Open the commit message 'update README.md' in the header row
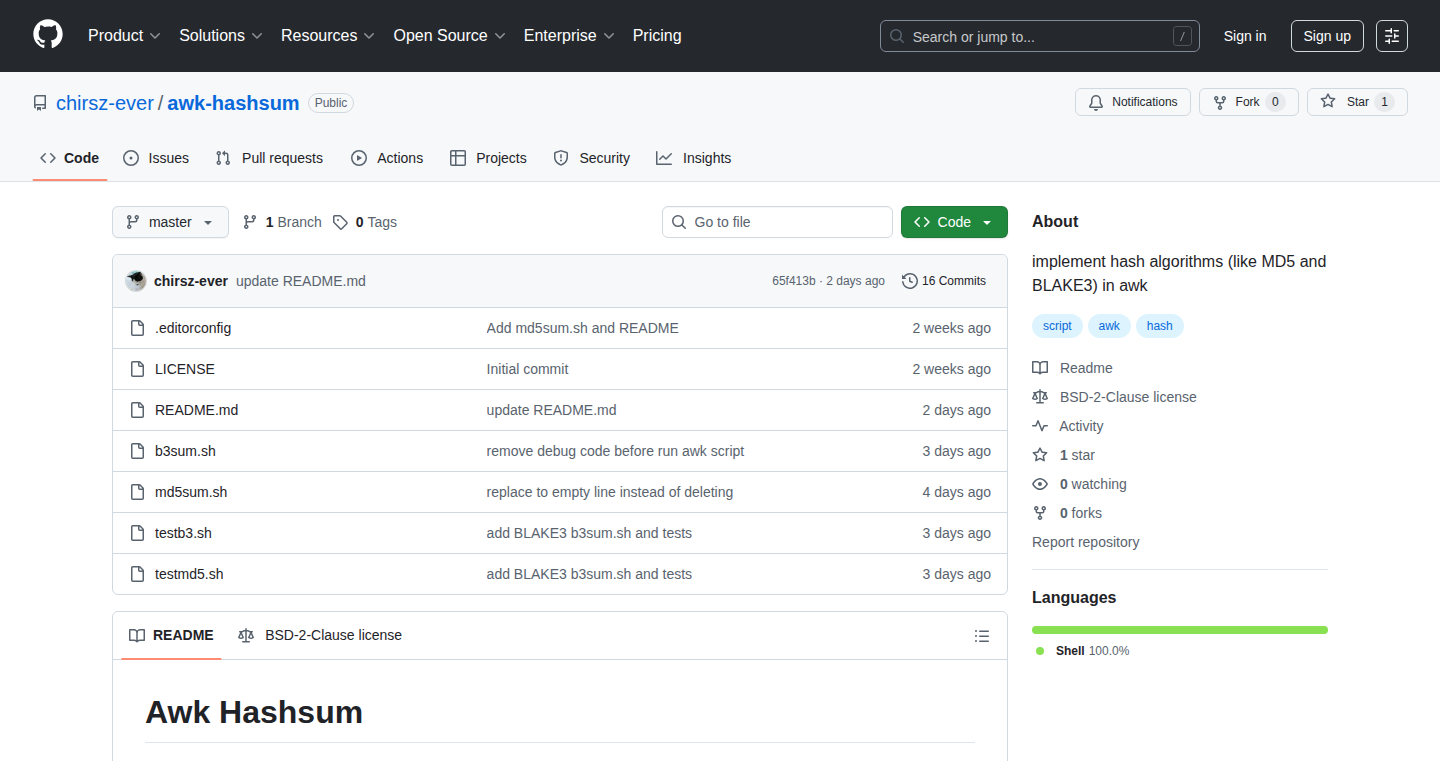The image size is (1440, 761). (301, 281)
